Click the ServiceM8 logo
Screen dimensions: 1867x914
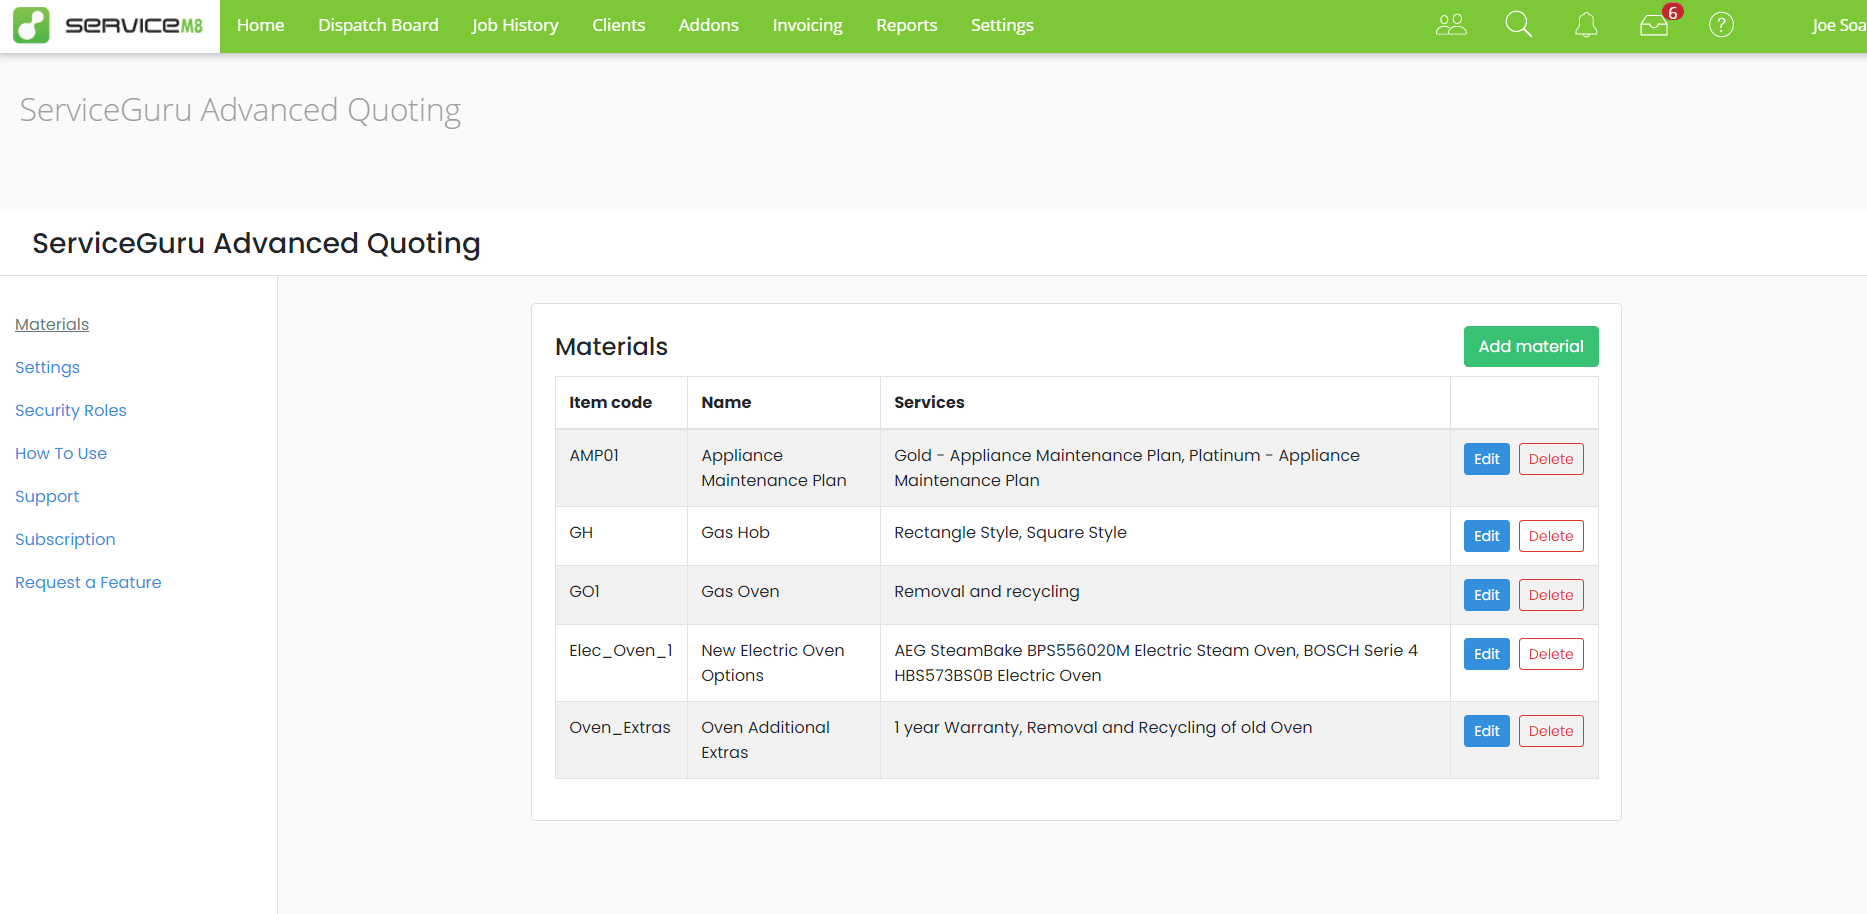tap(109, 25)
